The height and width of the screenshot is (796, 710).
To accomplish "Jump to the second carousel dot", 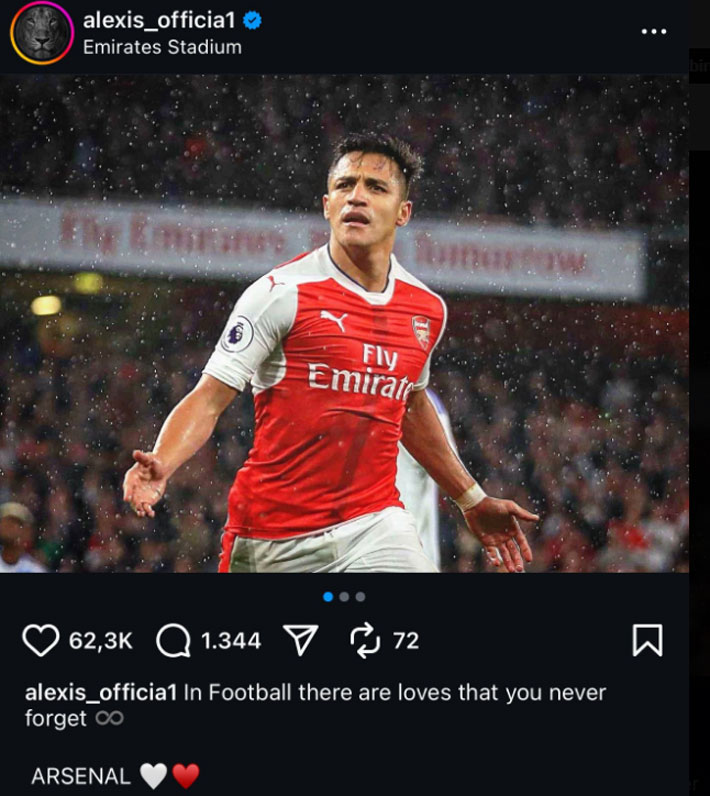I will pyautogui.click(x=344, y=596).
